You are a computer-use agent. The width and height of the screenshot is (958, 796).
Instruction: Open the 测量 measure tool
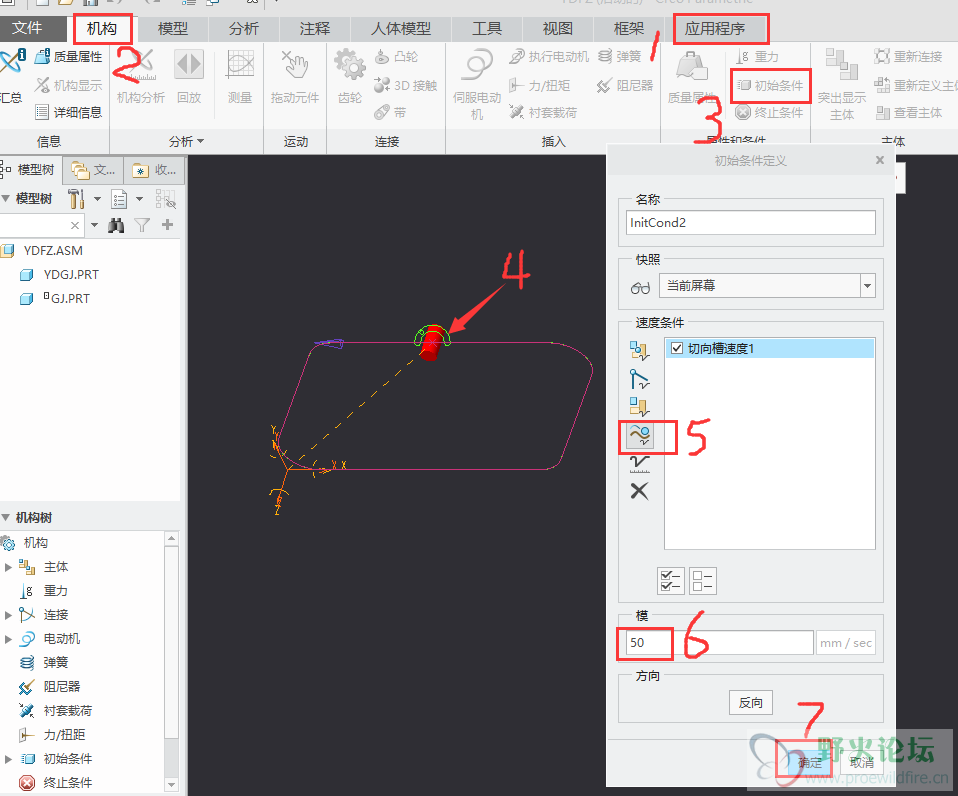click(x=240, y=77)
